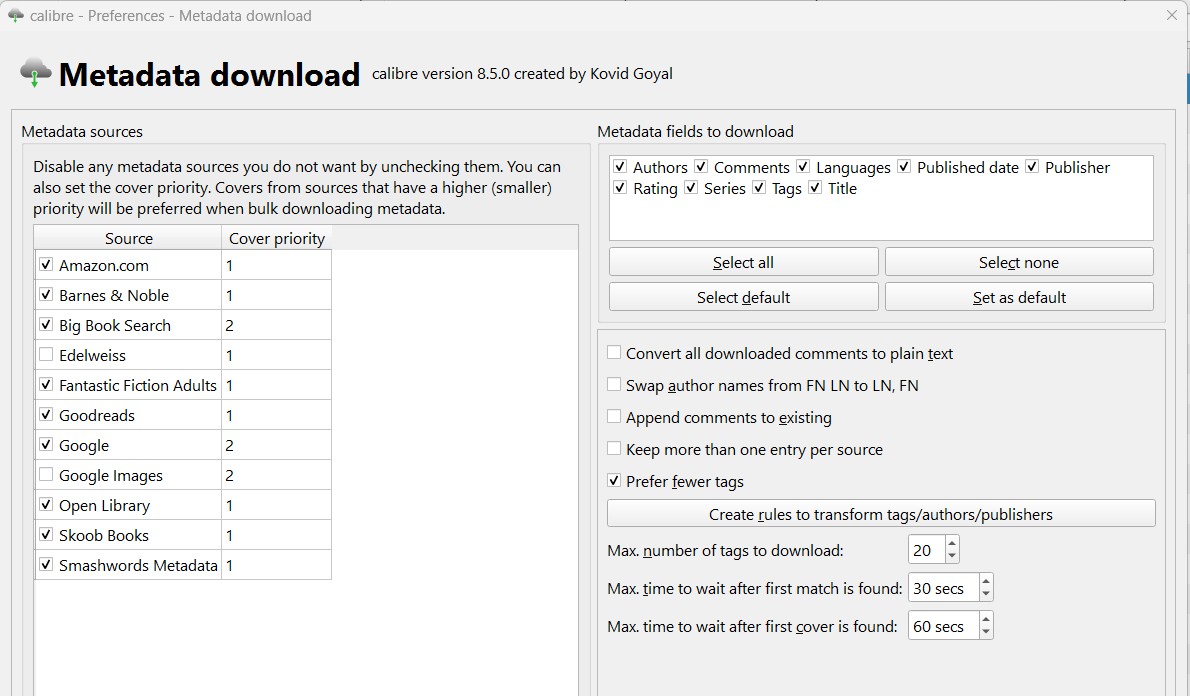Select Goodreads cover priority cell

(x=277, y=415)
